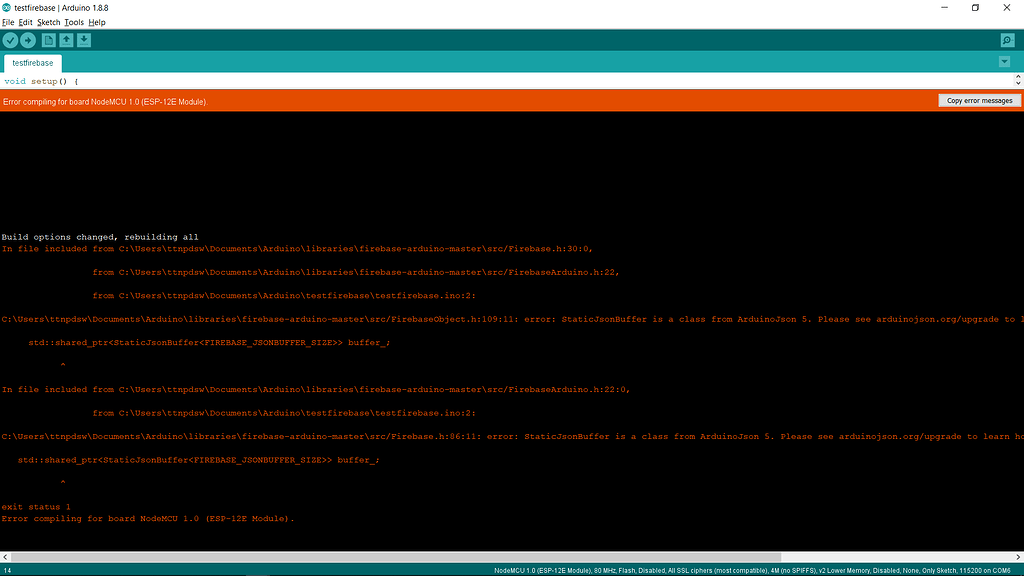This screenshot has height=576, width=1024.
Task: Click the Open sketch up-arrow icon
Action: point(66,40)
